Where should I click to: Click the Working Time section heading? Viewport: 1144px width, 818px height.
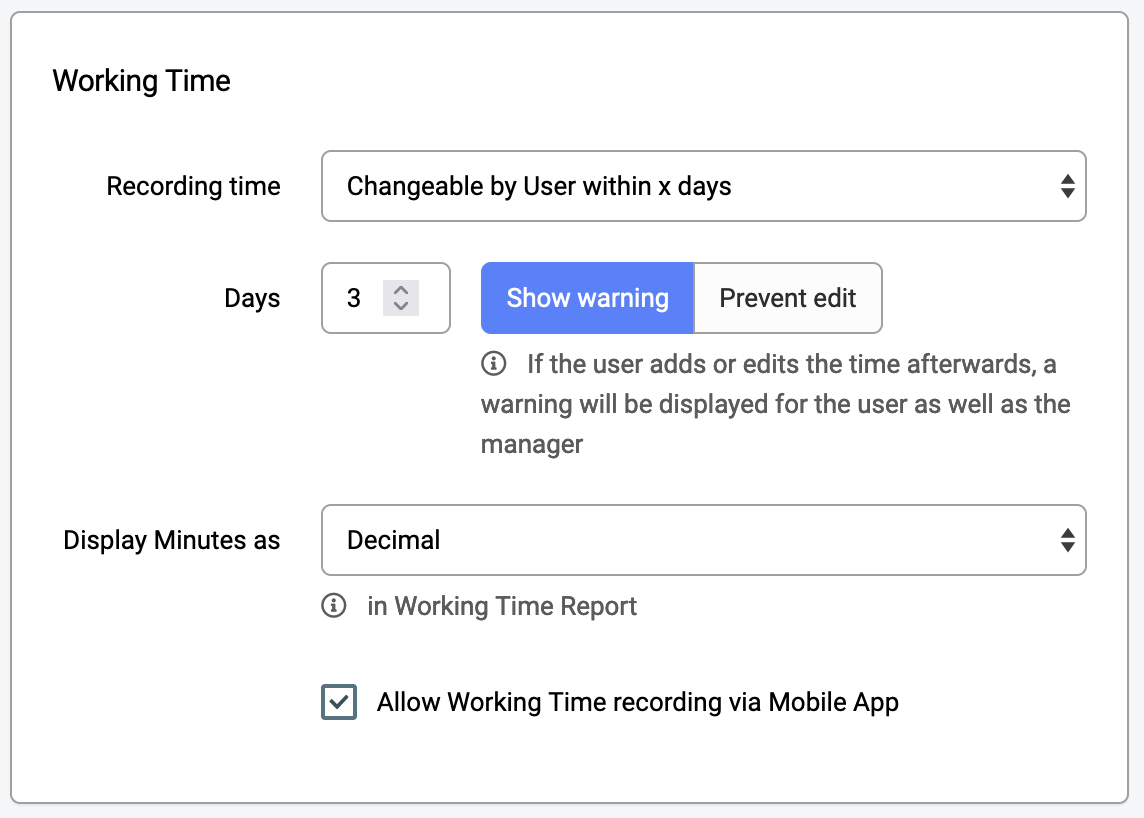point(142,80)
